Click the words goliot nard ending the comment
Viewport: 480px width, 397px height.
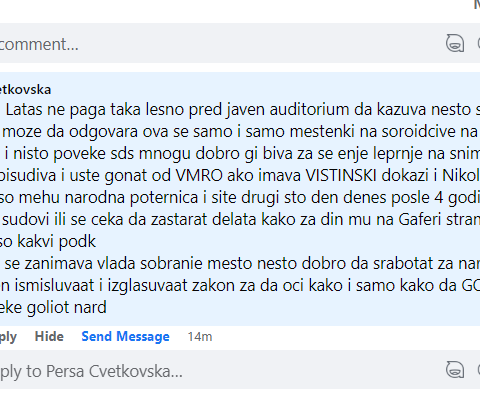[66, 307]
